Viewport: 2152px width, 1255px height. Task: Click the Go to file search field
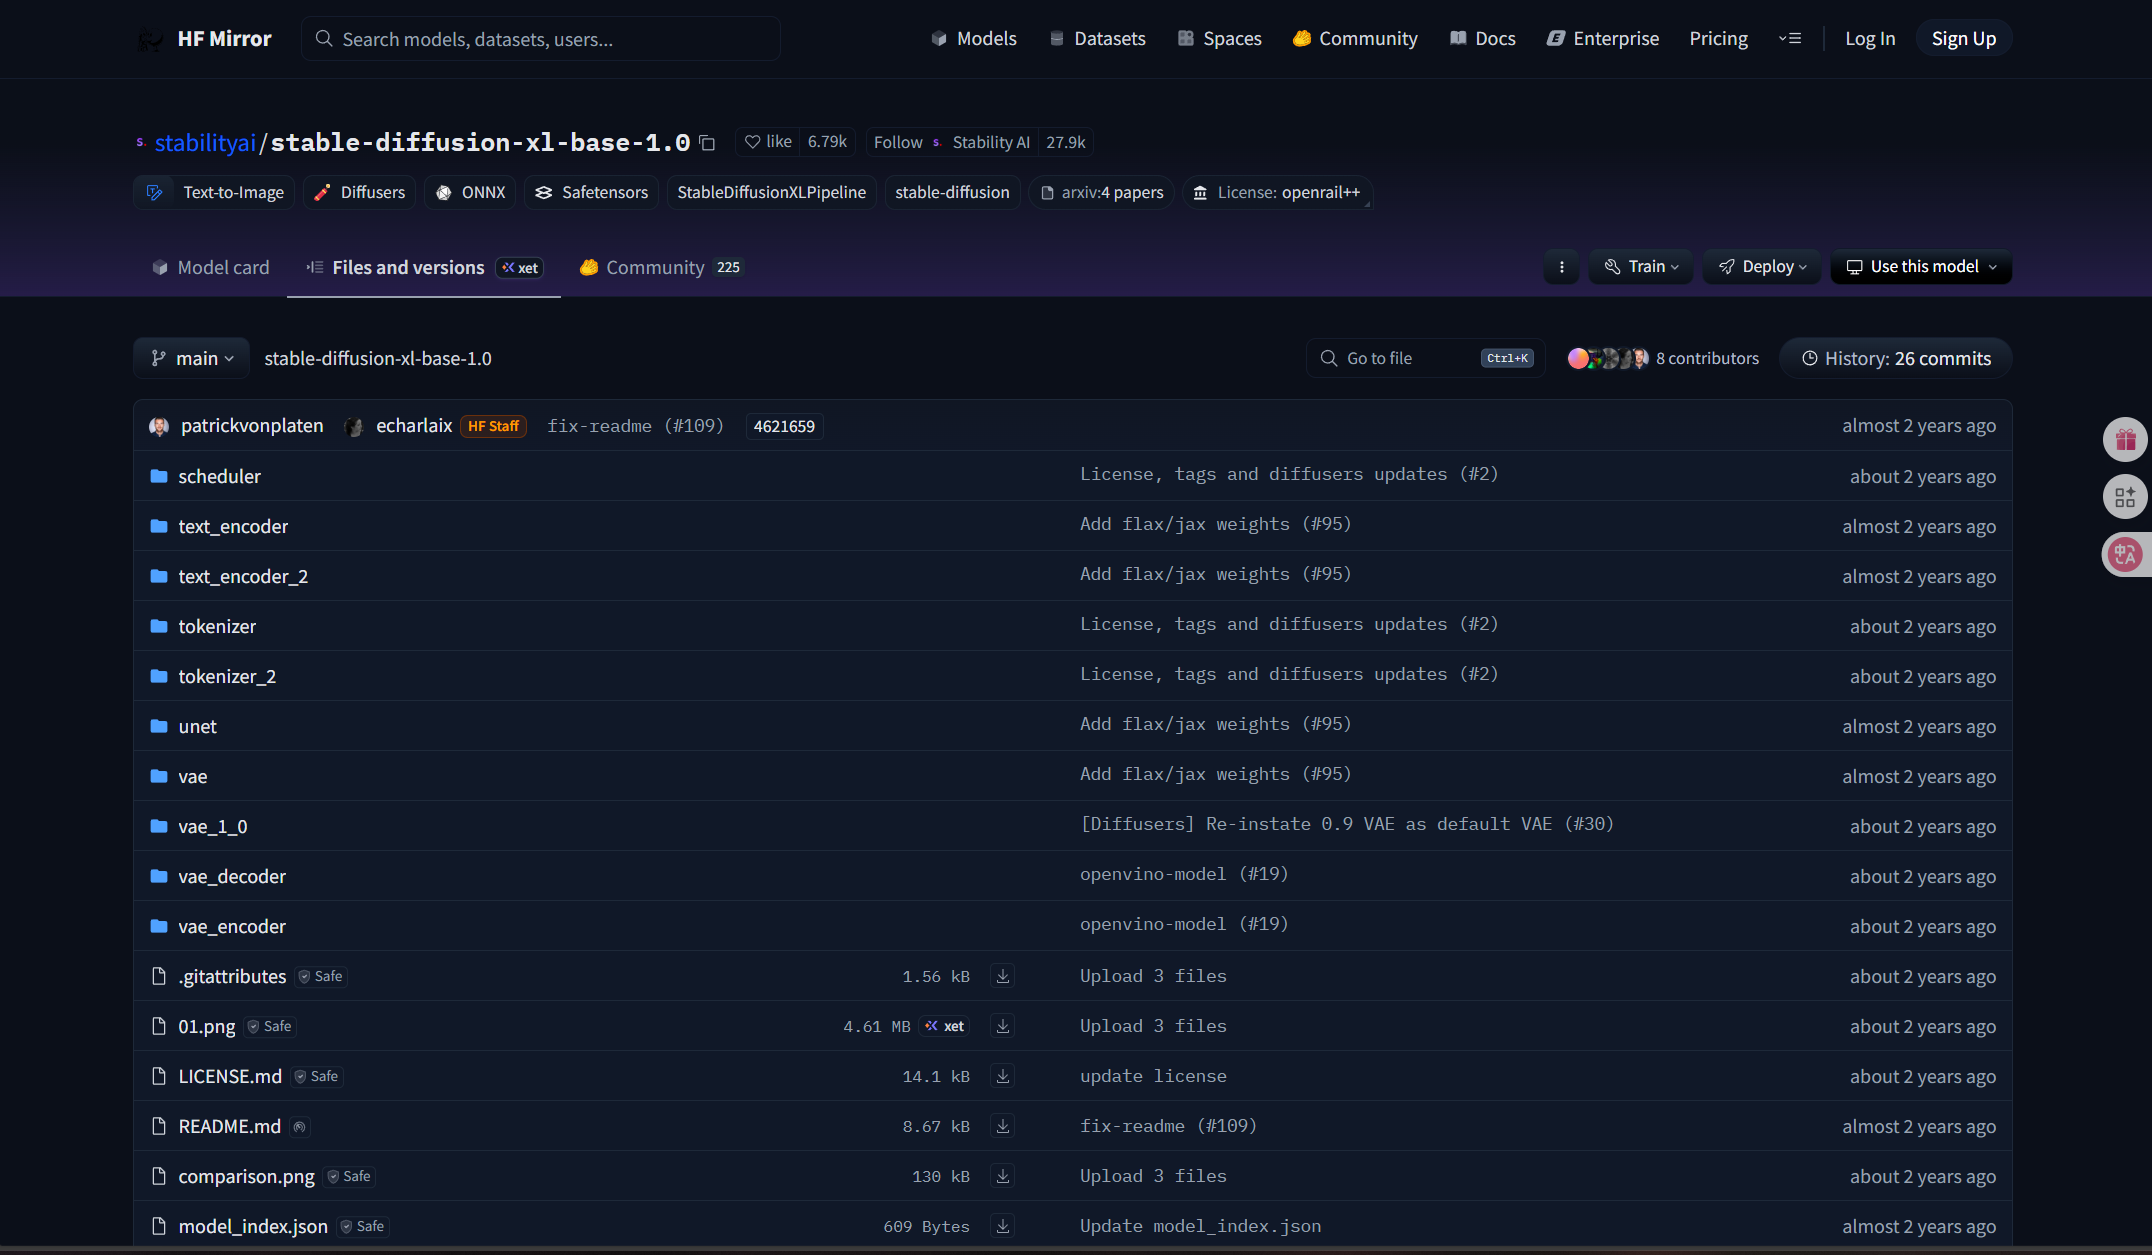tap(1425, 358)
